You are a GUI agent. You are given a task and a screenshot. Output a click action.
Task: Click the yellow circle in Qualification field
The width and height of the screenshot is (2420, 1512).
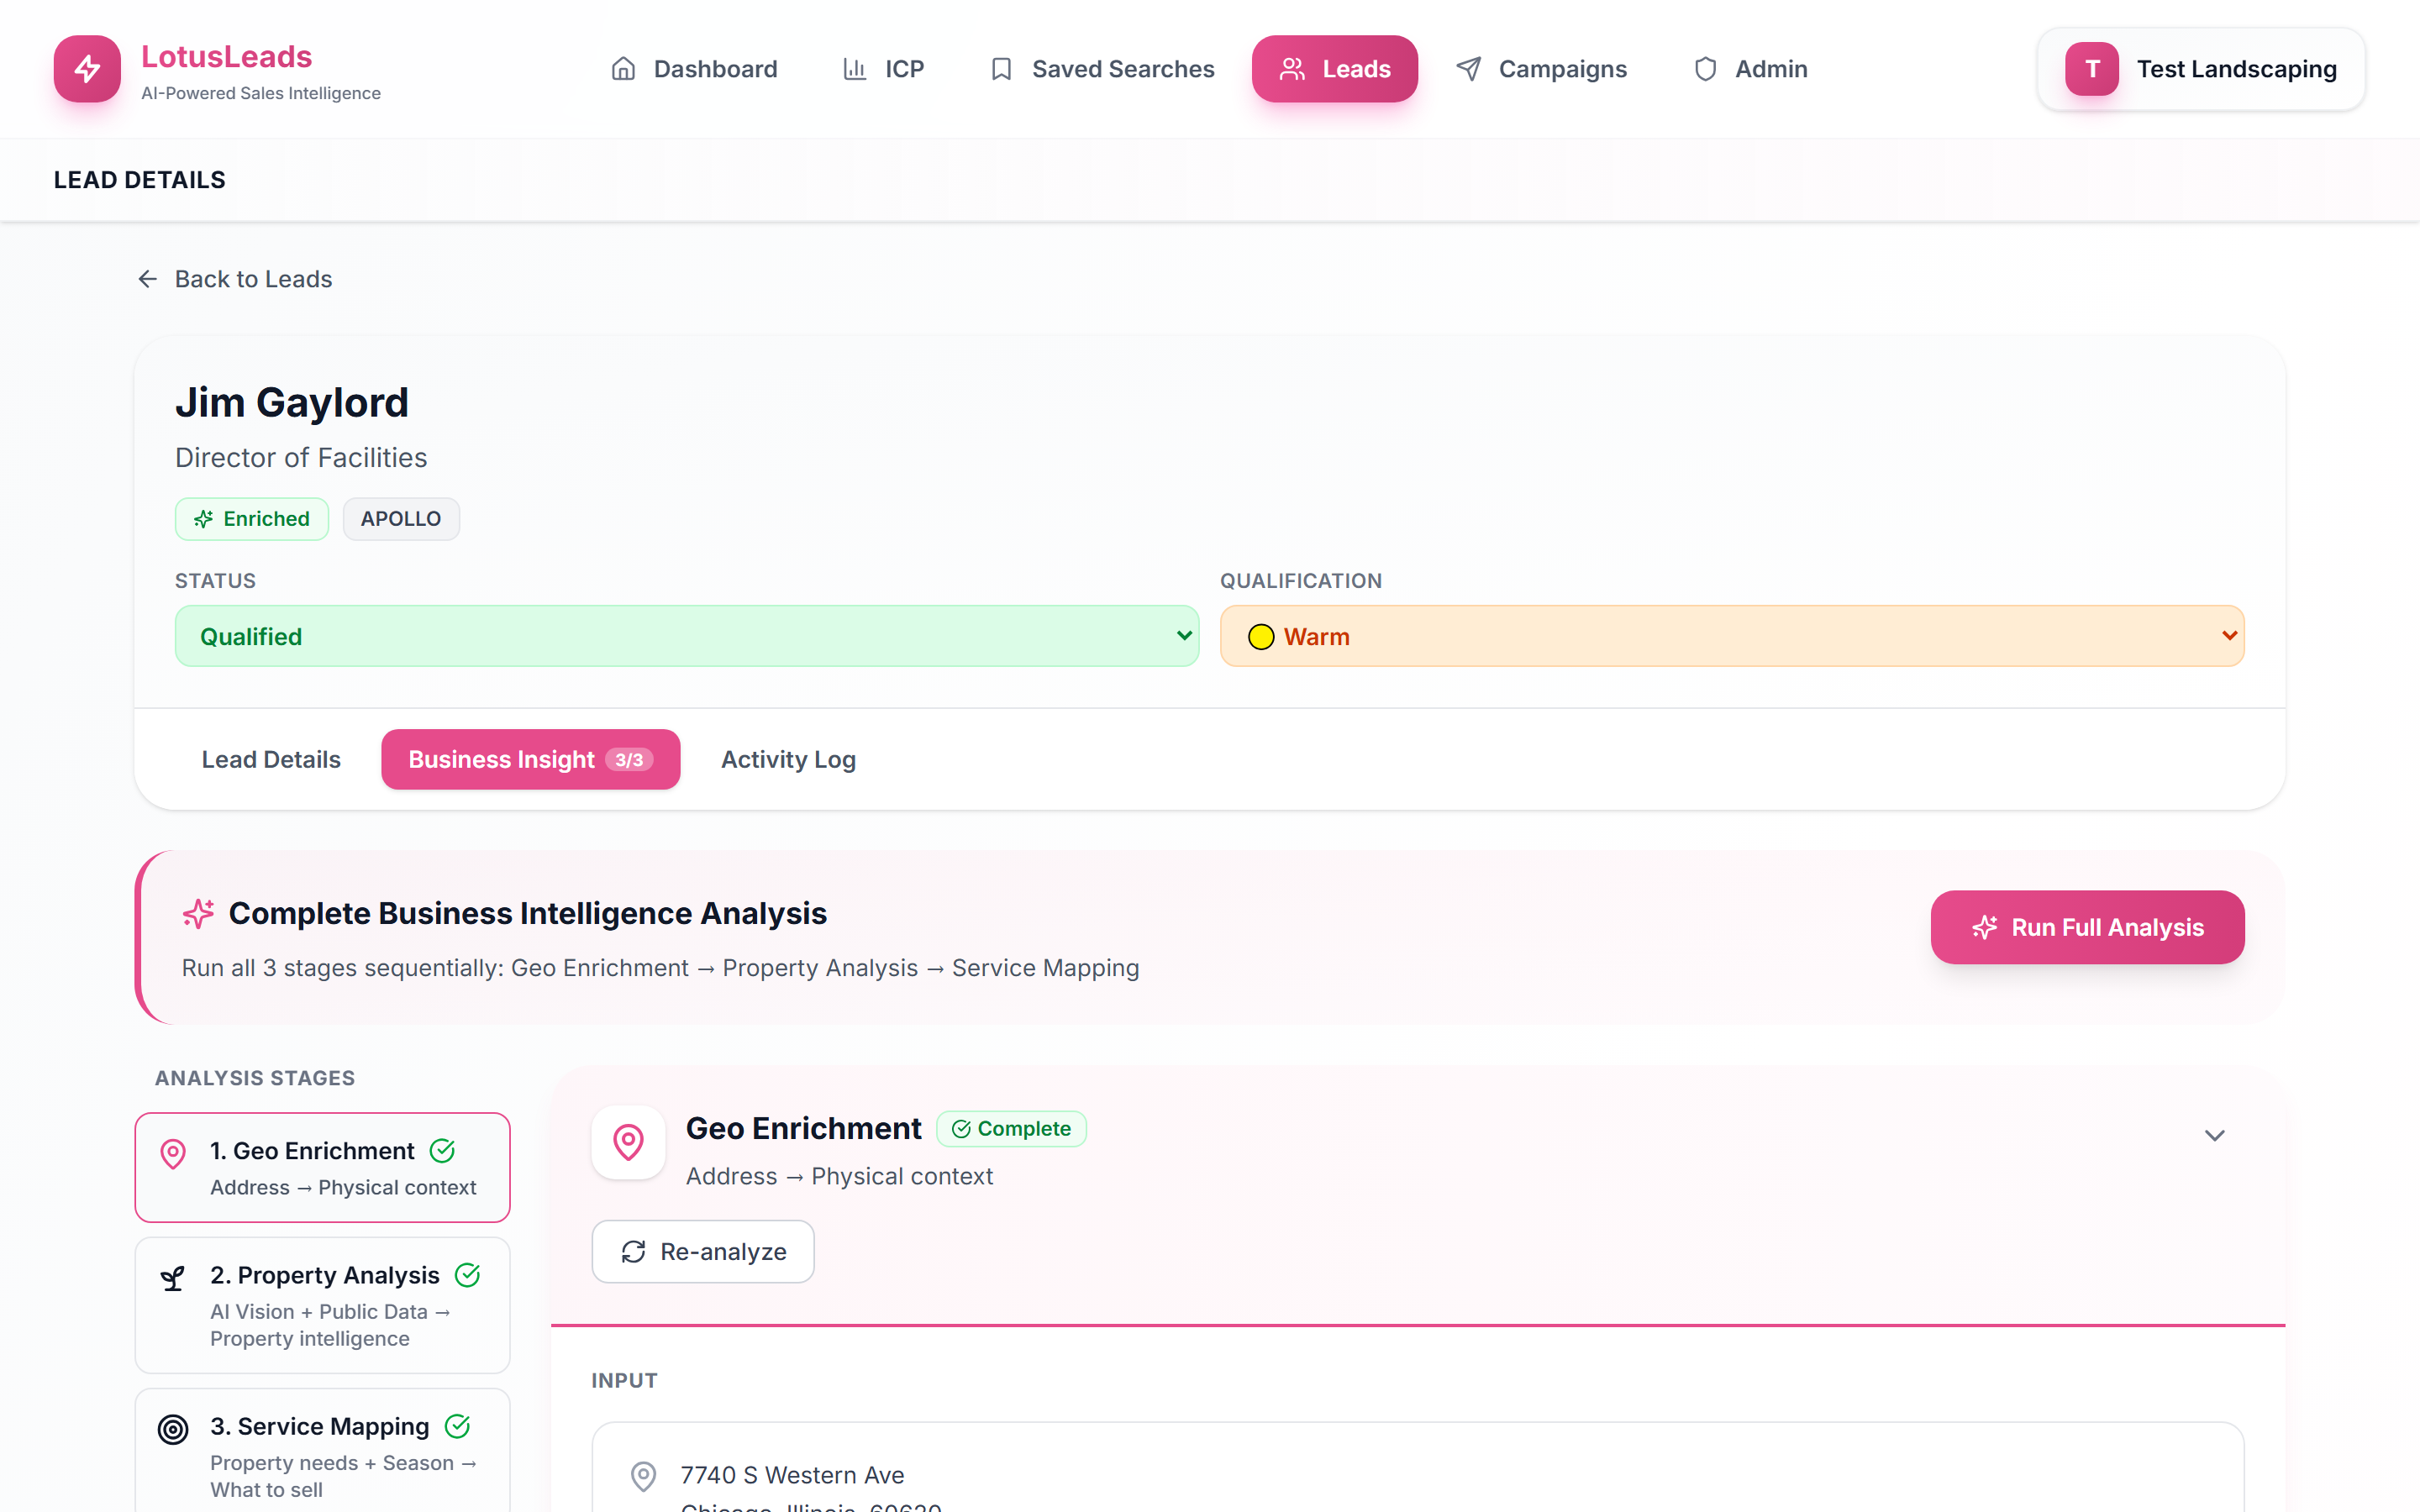click(x=1261, y=637)
